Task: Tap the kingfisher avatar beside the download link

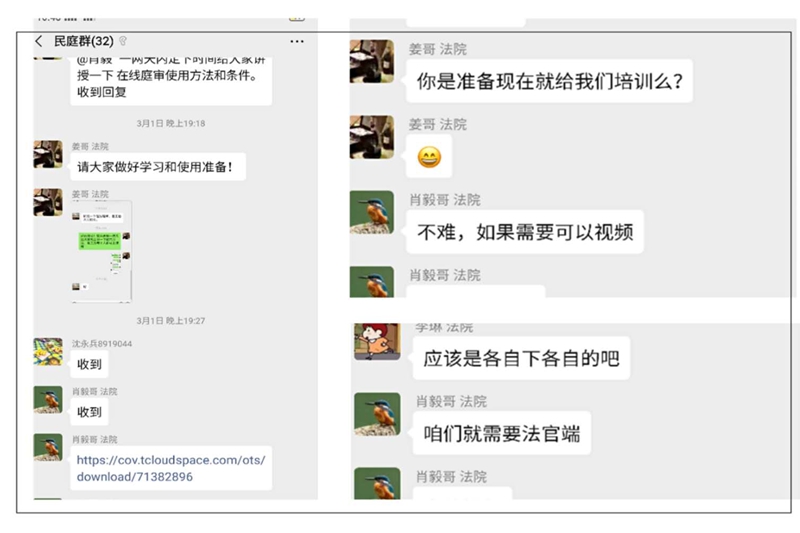Action: (48, 447)
